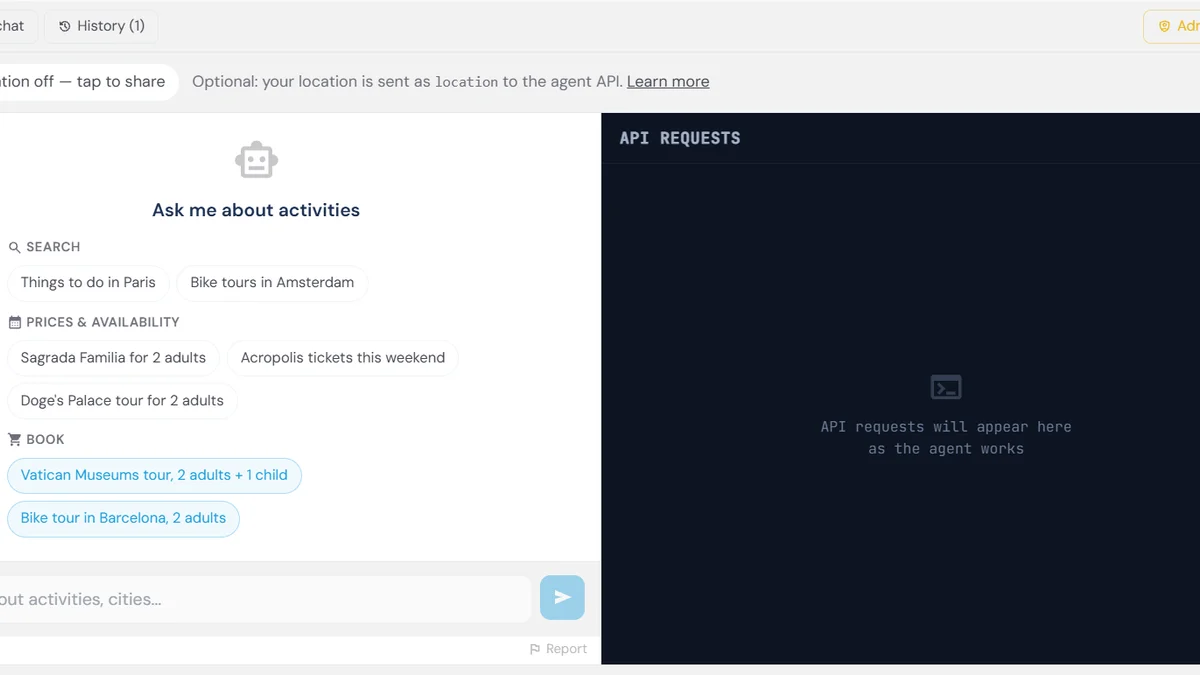Click the cart icon beside BOOK
Screen dimensions: 1200x675
click(15, 440)
